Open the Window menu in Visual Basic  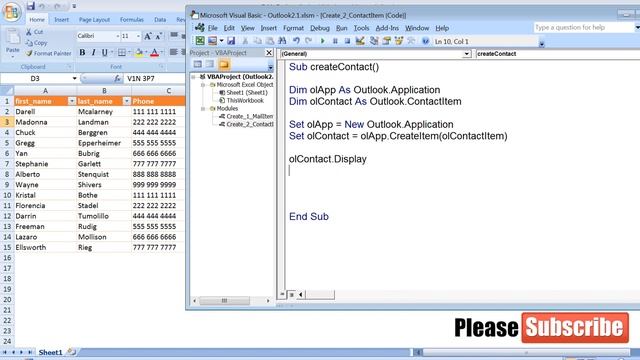click(417, 28)
